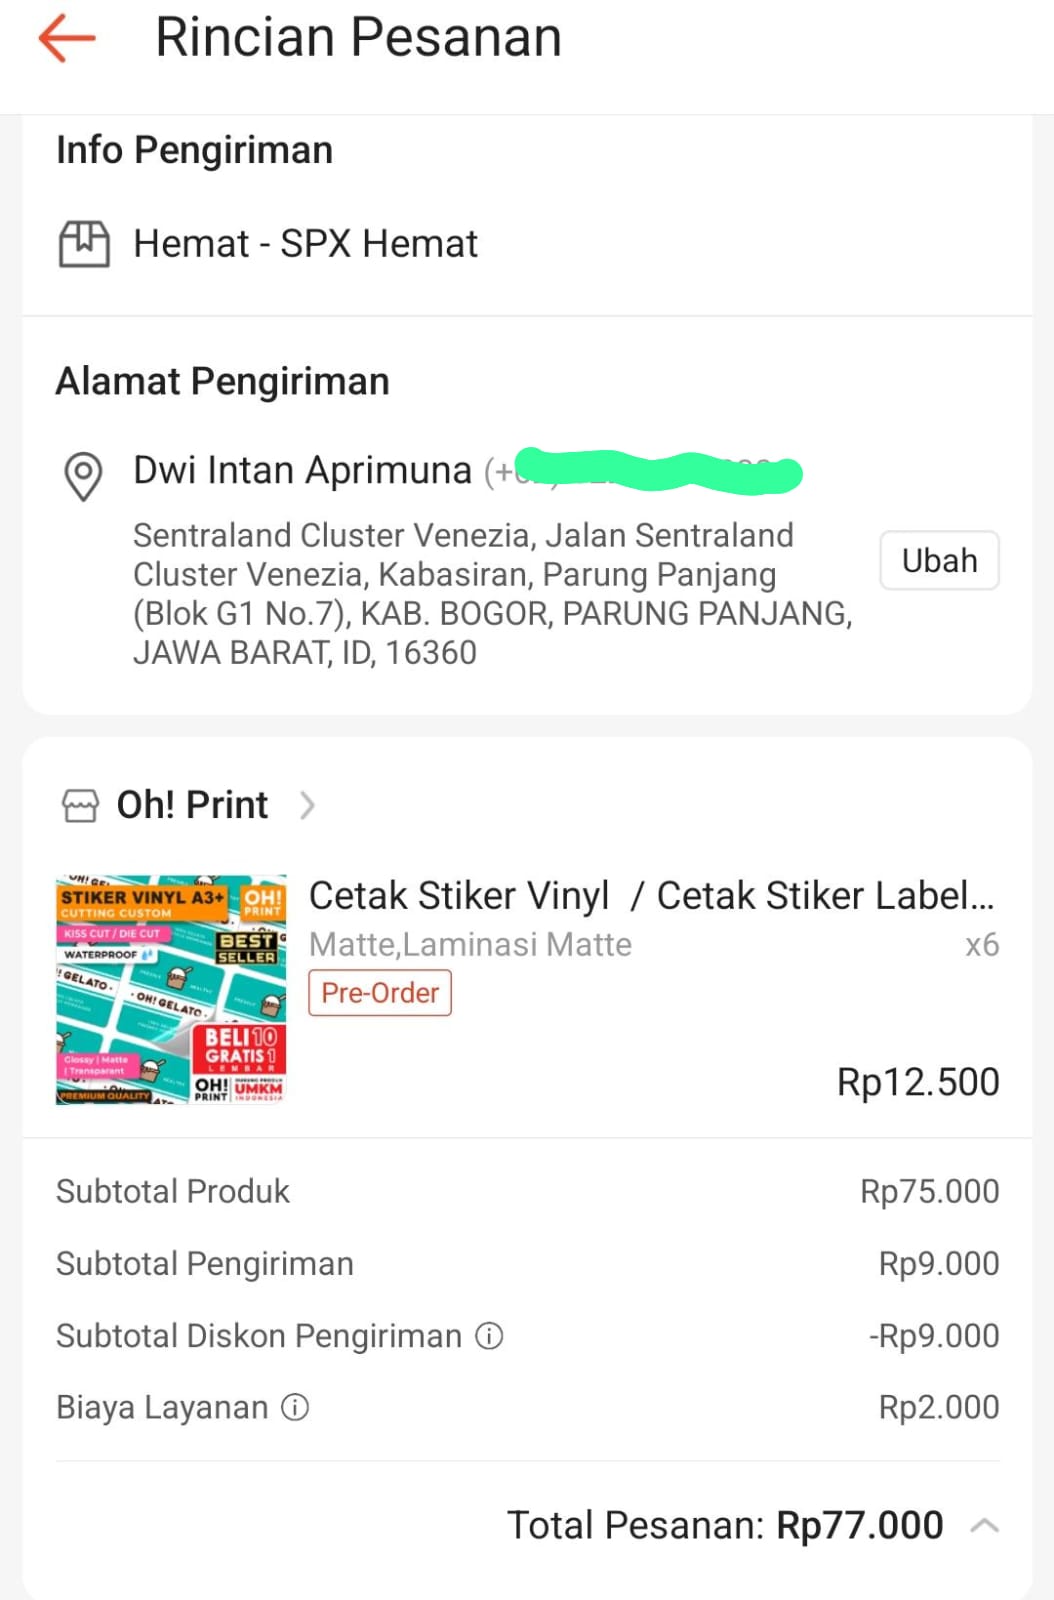
Task: Select Hemat - SPX Hemat shipping option
Action: (x=305, y=244)
